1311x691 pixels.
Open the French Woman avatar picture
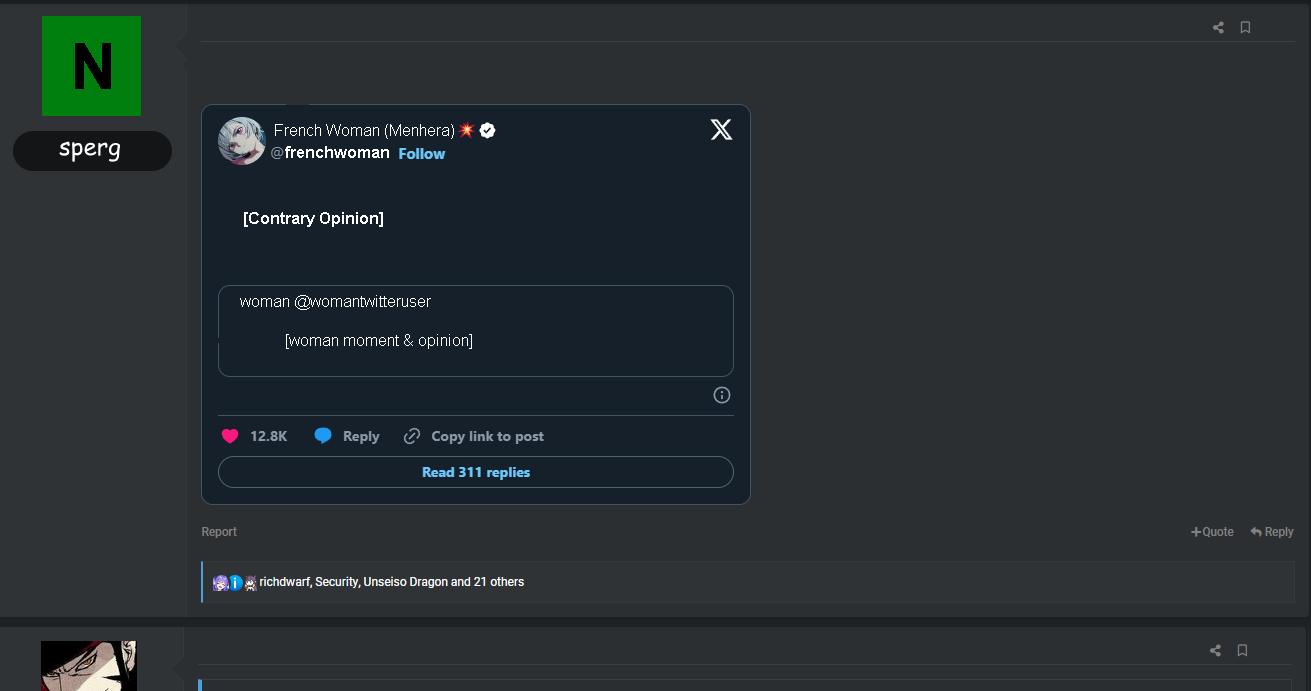pos(241,141)
